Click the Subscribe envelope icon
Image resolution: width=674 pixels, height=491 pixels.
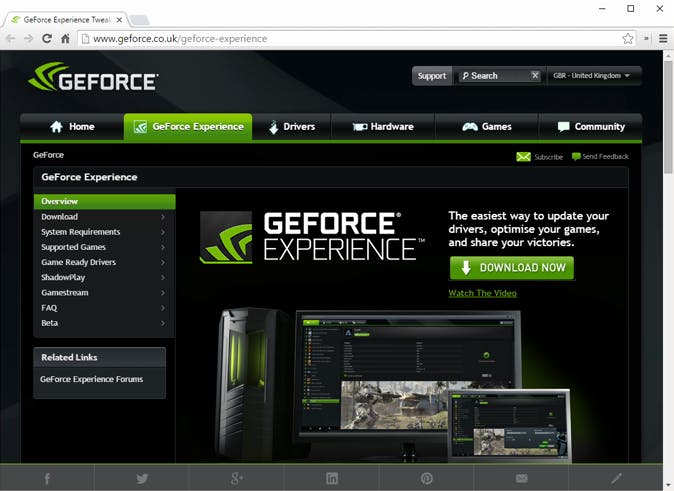[x=523, y=157]
